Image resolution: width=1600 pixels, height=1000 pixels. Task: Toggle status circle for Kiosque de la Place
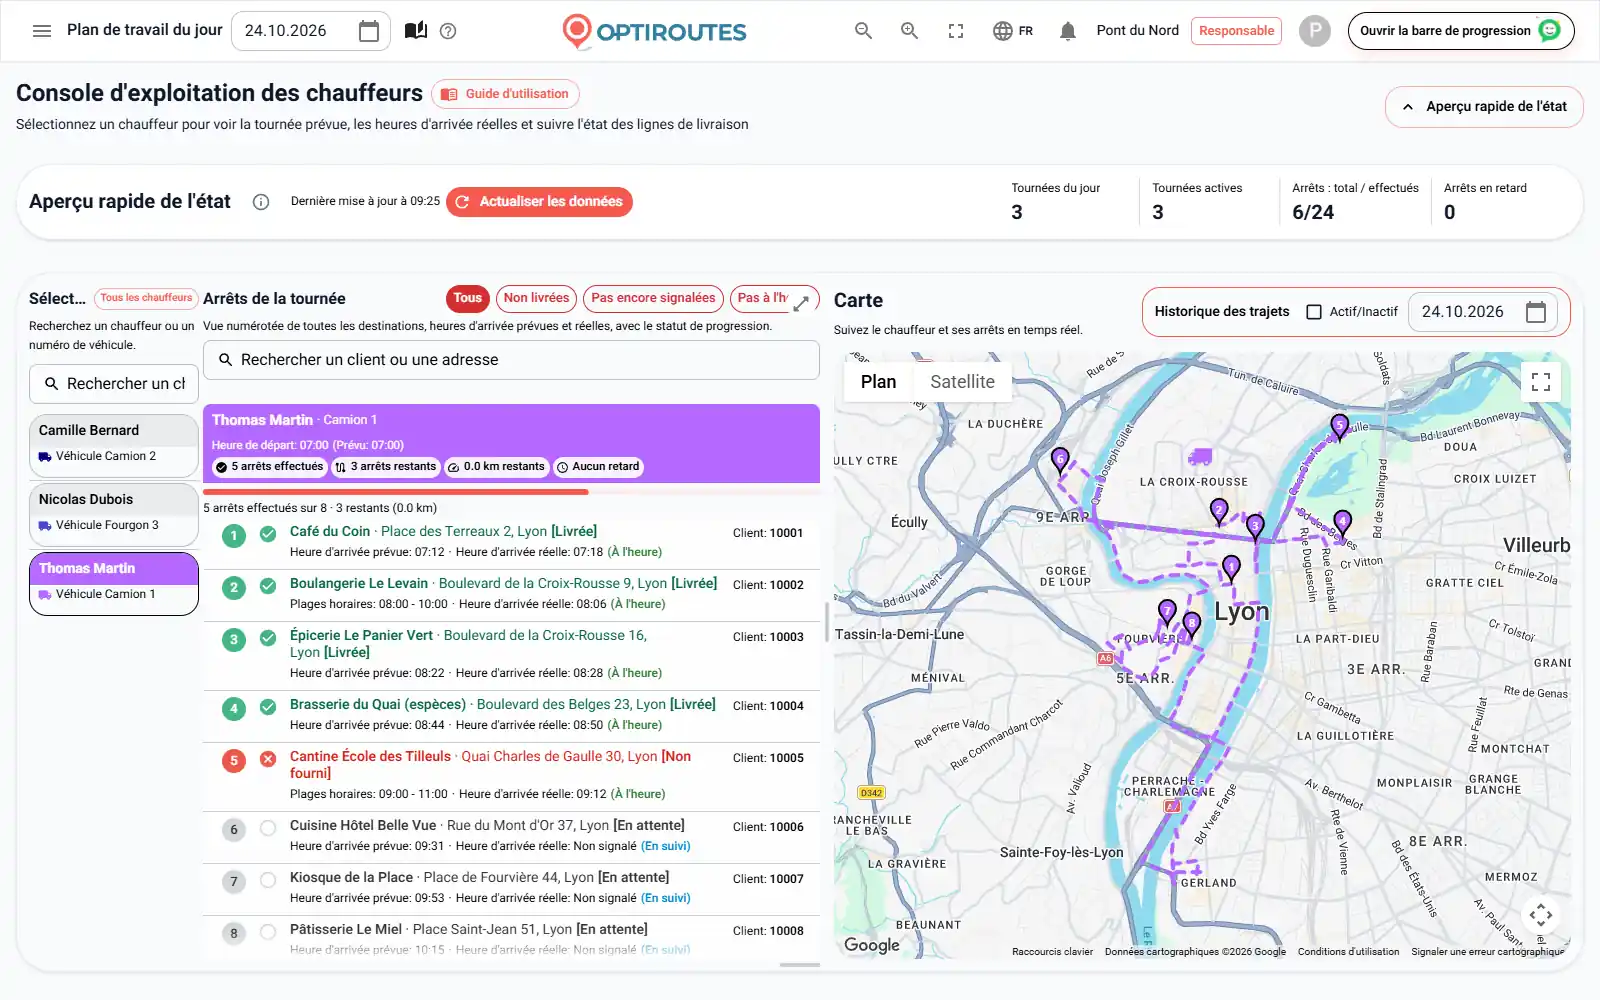(268, 880)
